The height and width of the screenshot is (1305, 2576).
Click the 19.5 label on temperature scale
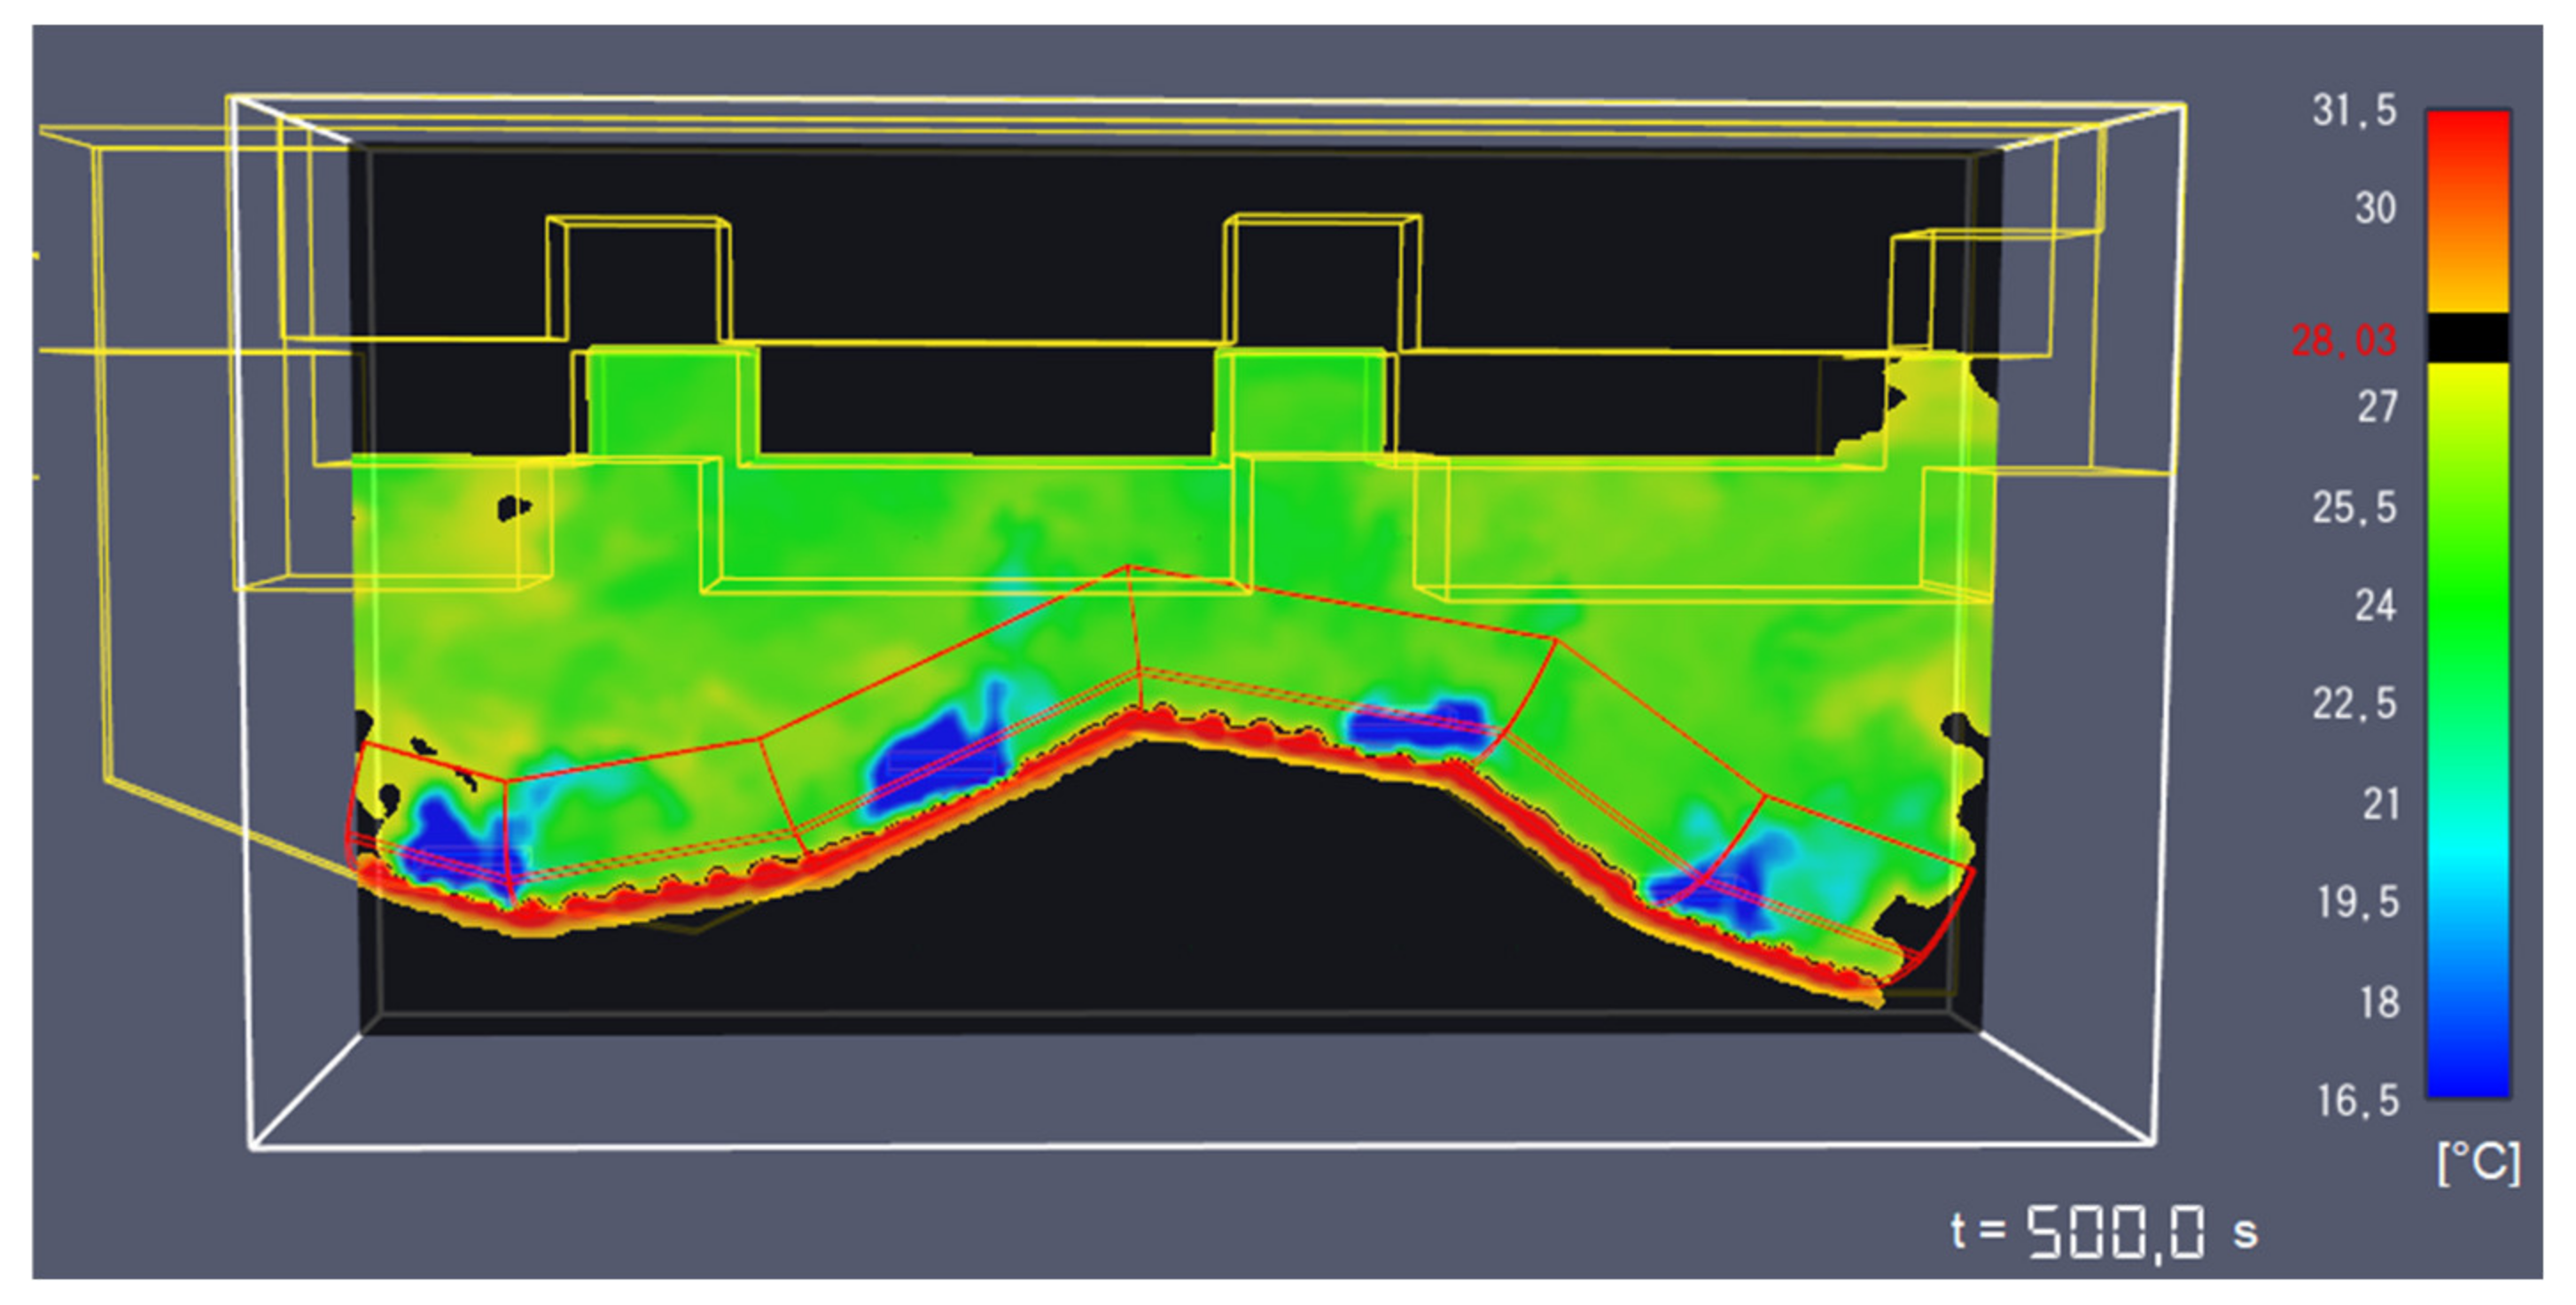coord(2357,902)
